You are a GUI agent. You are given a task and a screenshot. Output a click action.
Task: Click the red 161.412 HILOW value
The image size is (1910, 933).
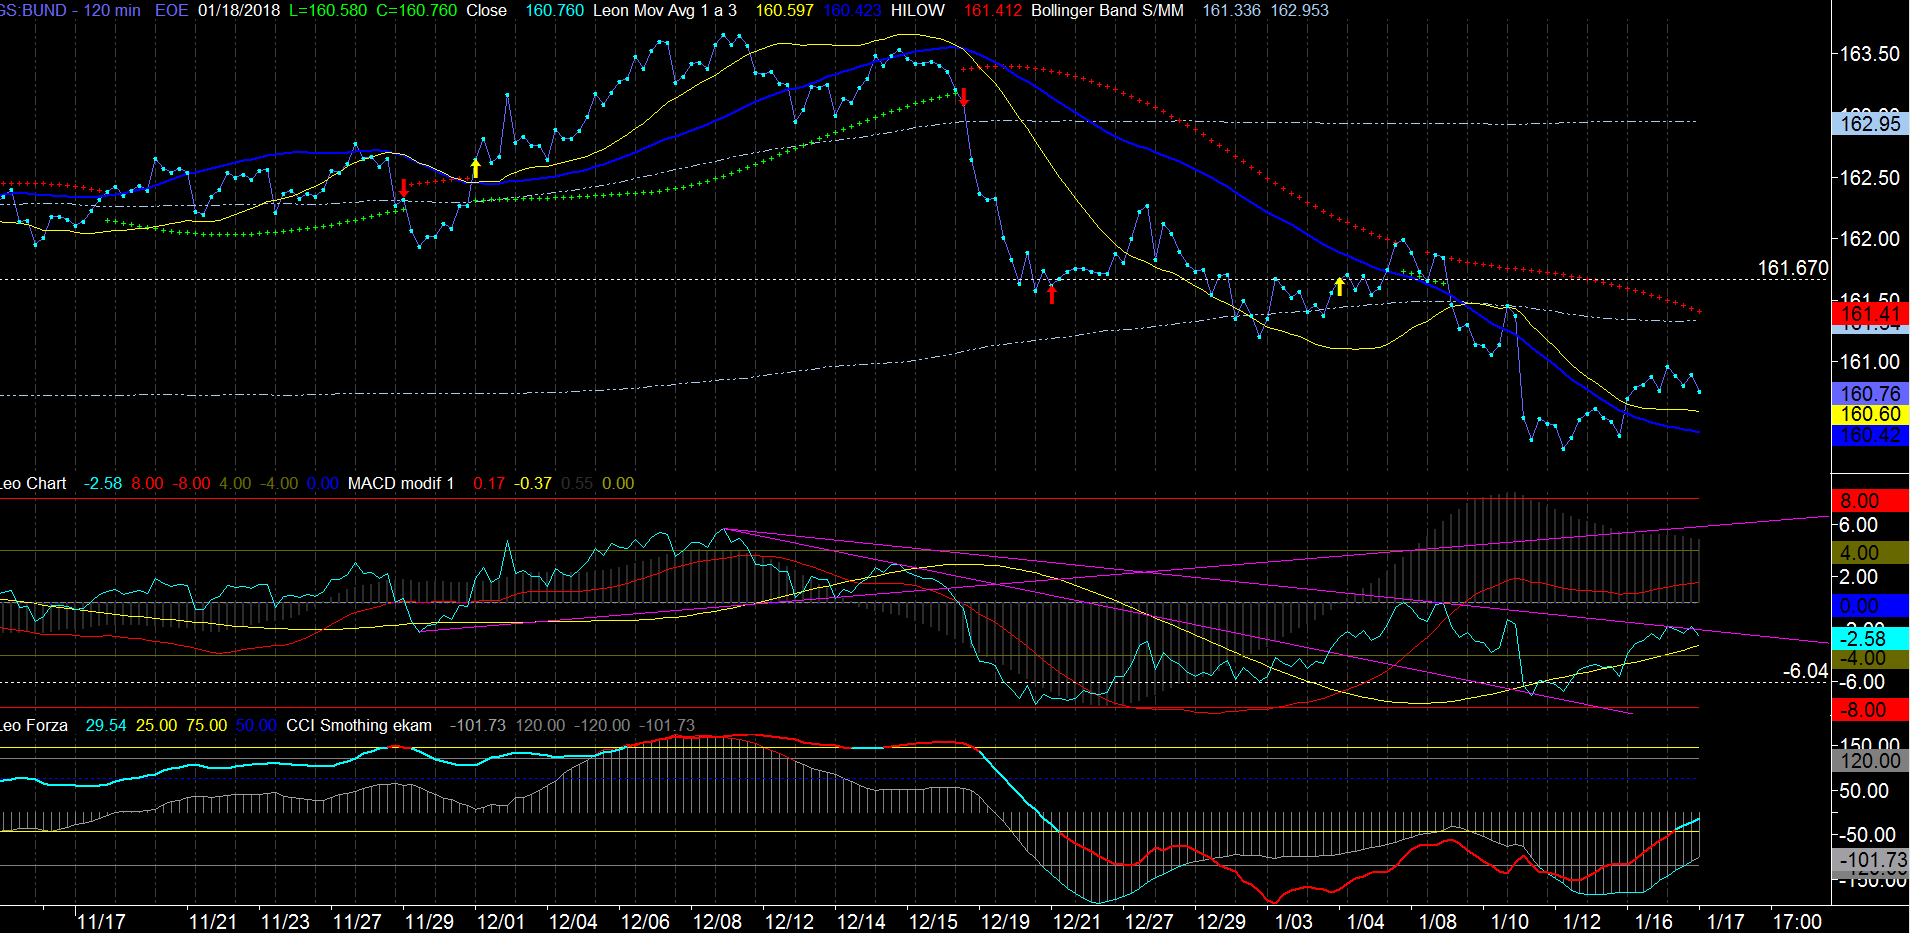click(993, 10)
